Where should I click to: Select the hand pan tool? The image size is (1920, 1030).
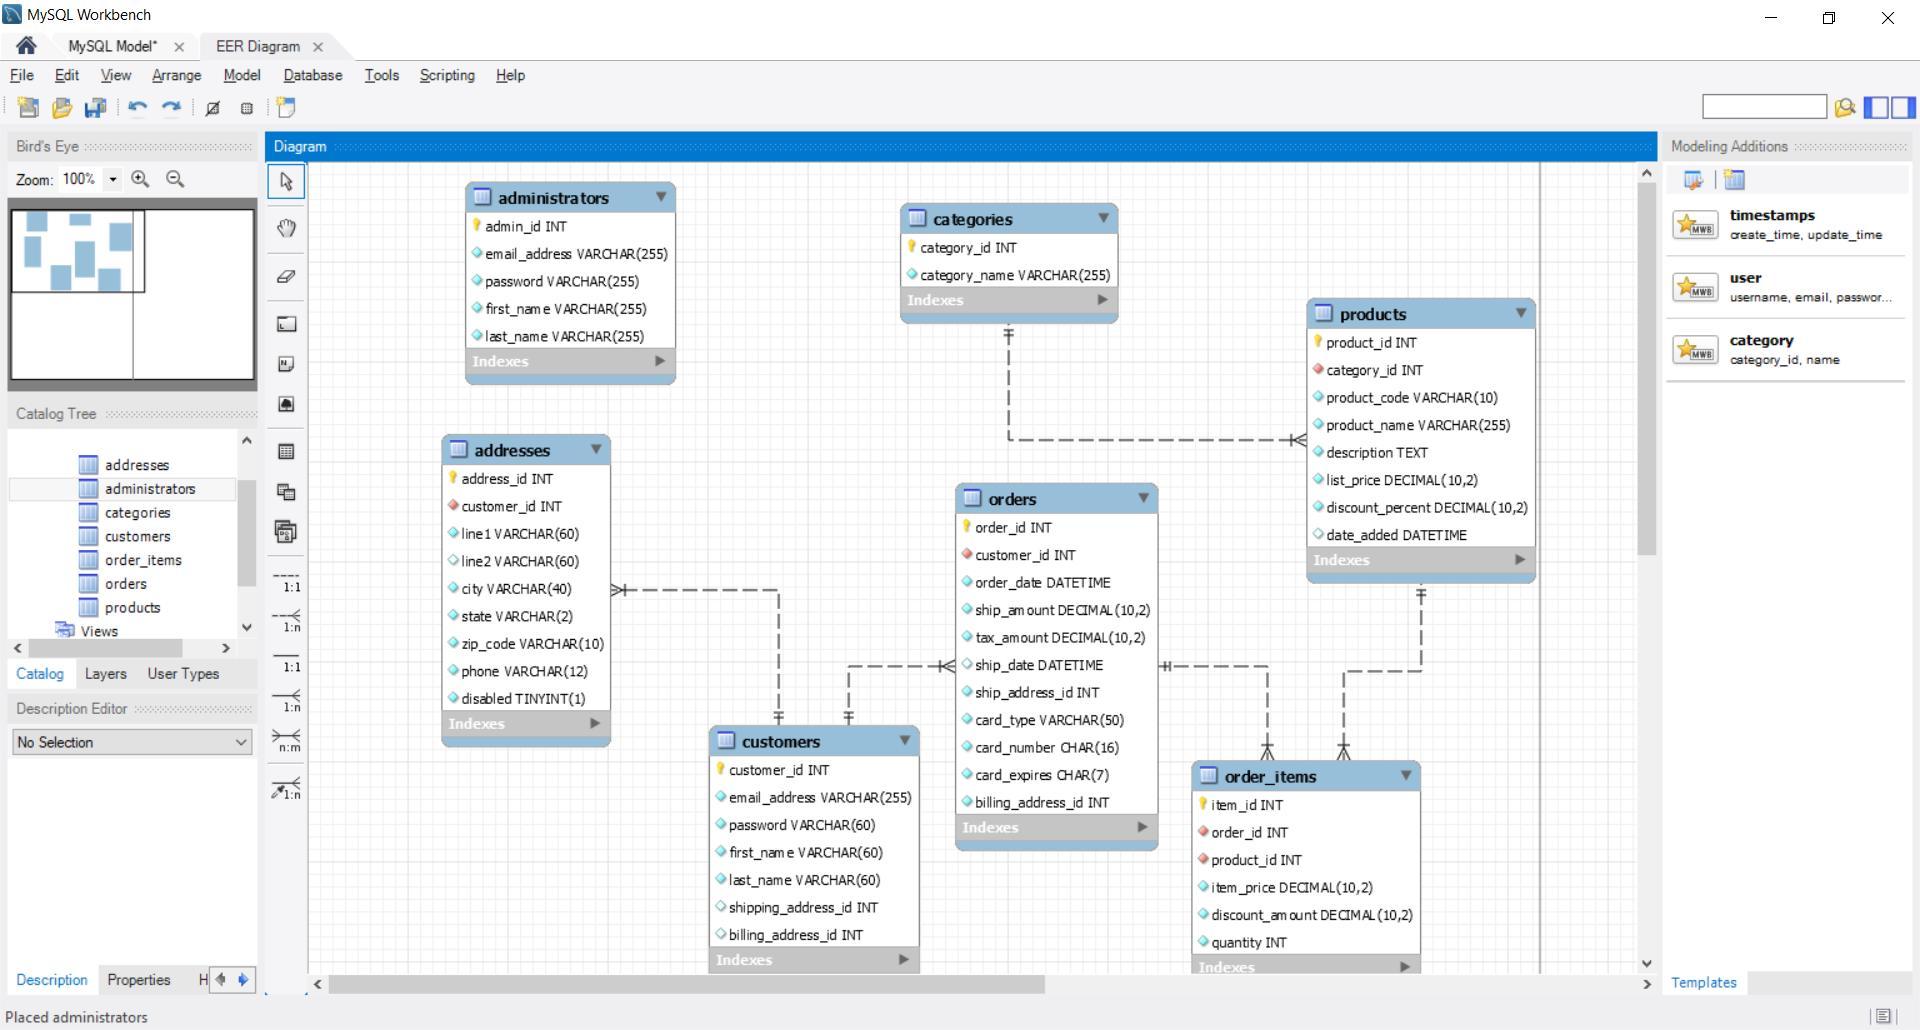pos(286,229)
